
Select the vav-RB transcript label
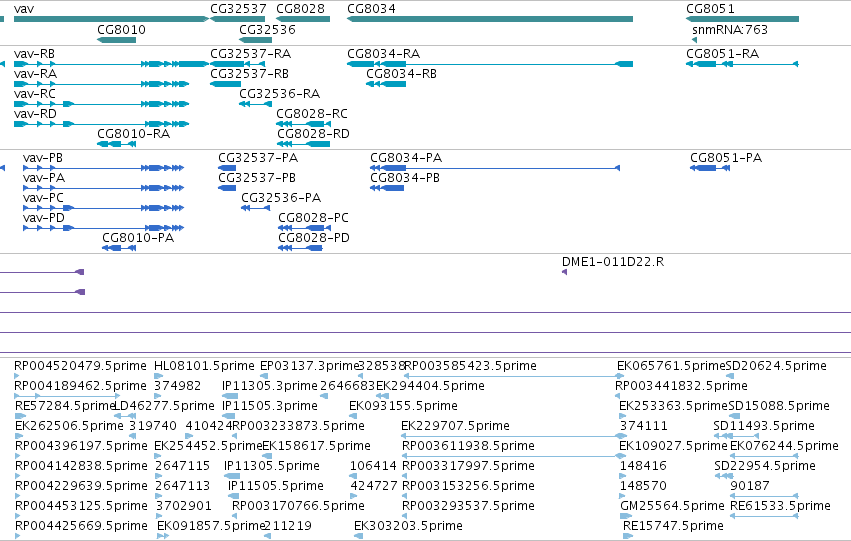[x=34, y=54]
